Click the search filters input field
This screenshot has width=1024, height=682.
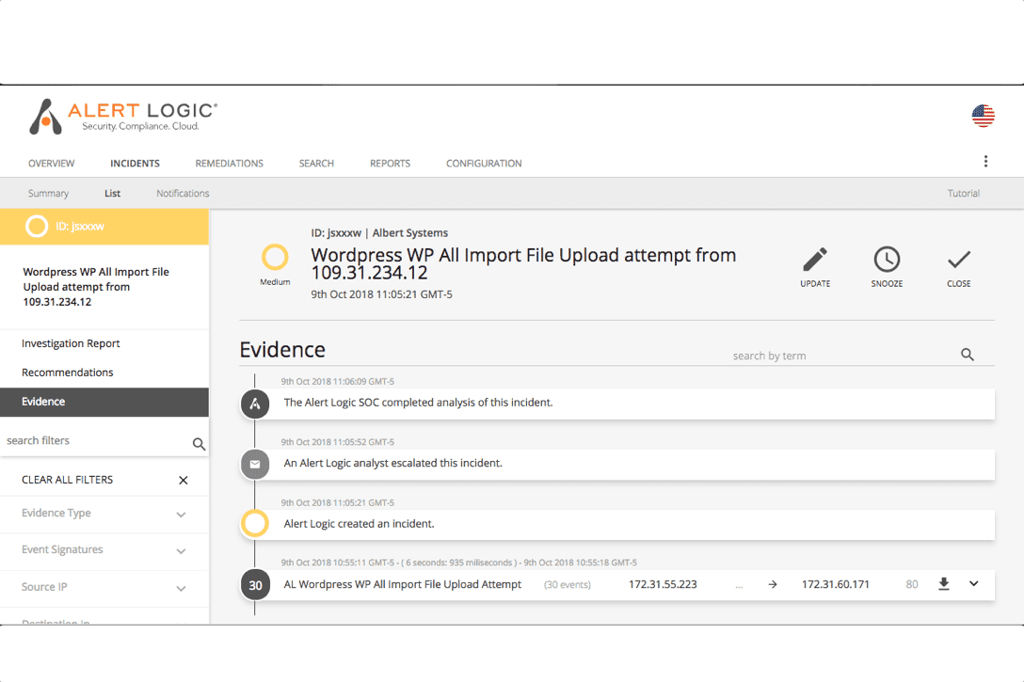click(x=97, y=441)
